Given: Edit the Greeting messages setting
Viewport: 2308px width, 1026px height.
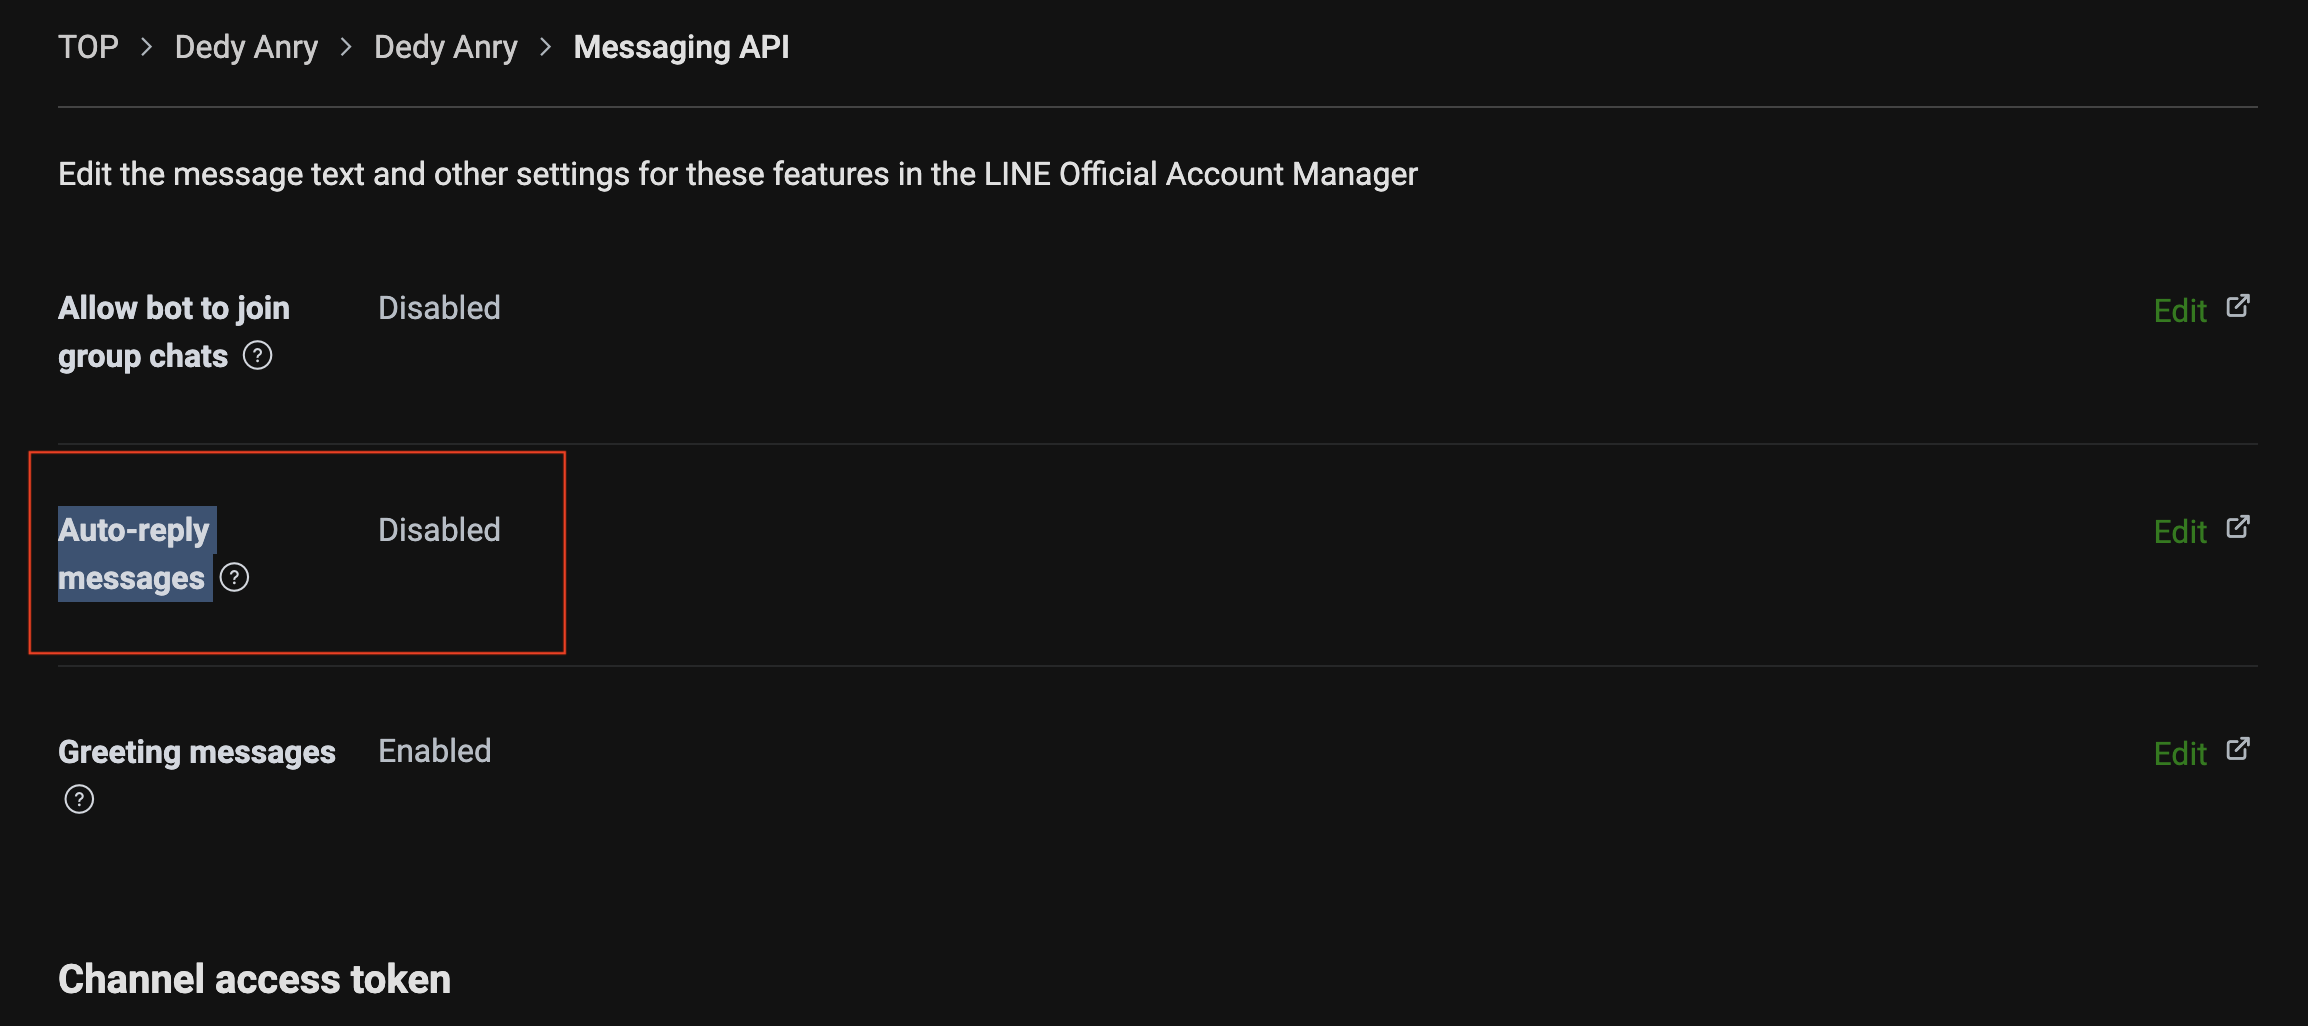Looking at the screenshot, I should tap(2180, 753).
